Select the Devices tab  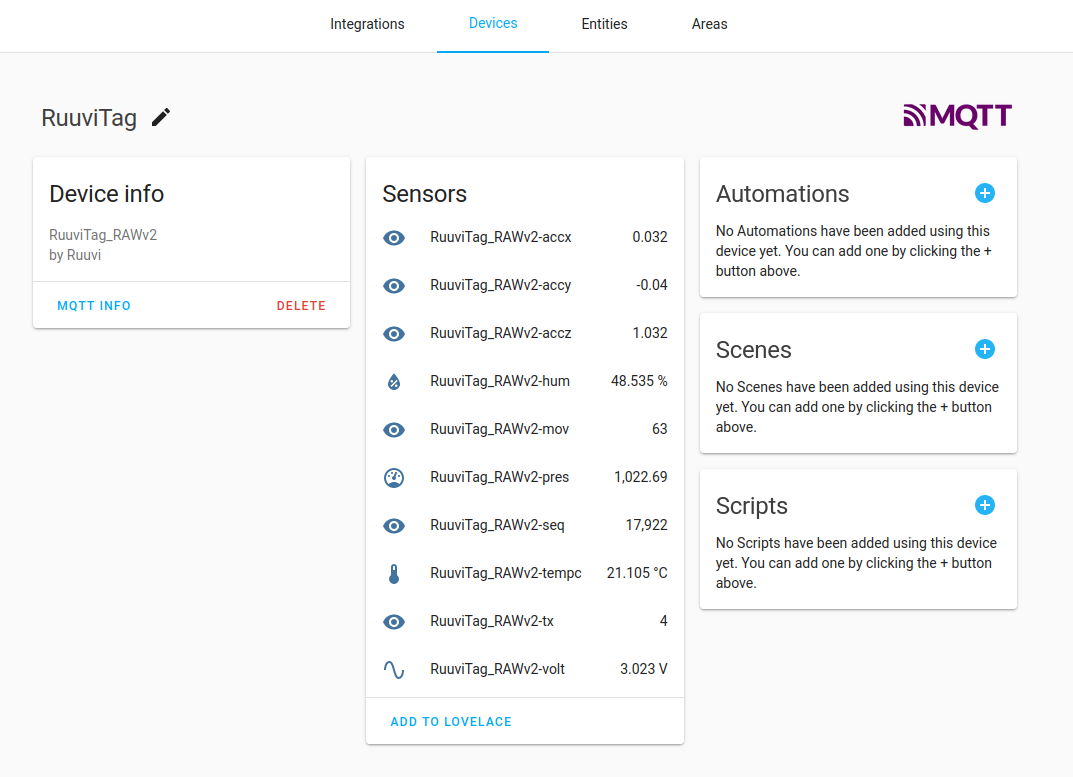click(493, 23)
